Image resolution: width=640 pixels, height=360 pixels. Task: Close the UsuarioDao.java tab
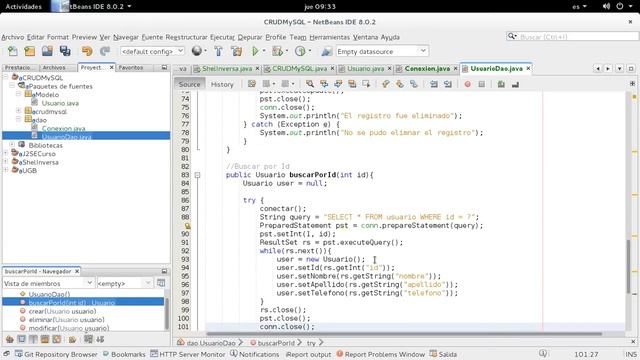(x=528, y=69)
